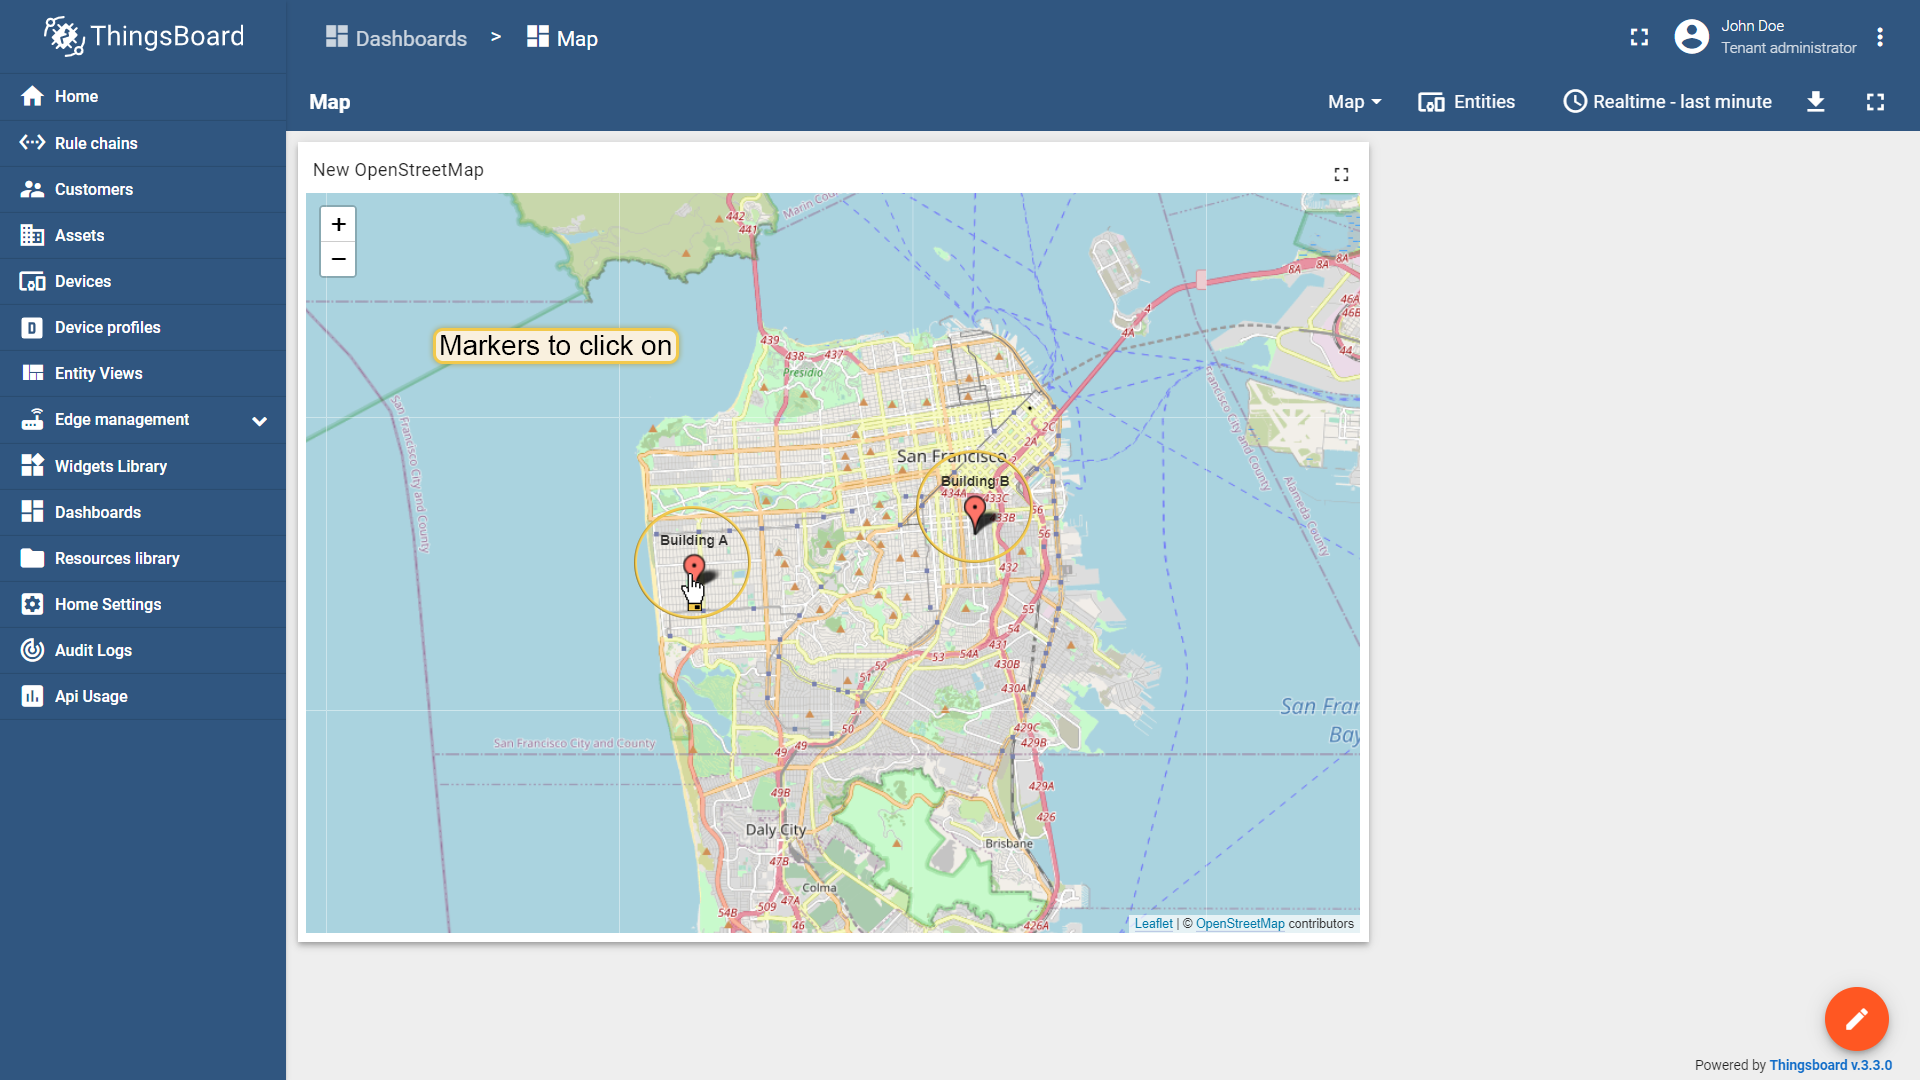Click the Resources library folder icon

click(32, 558)
